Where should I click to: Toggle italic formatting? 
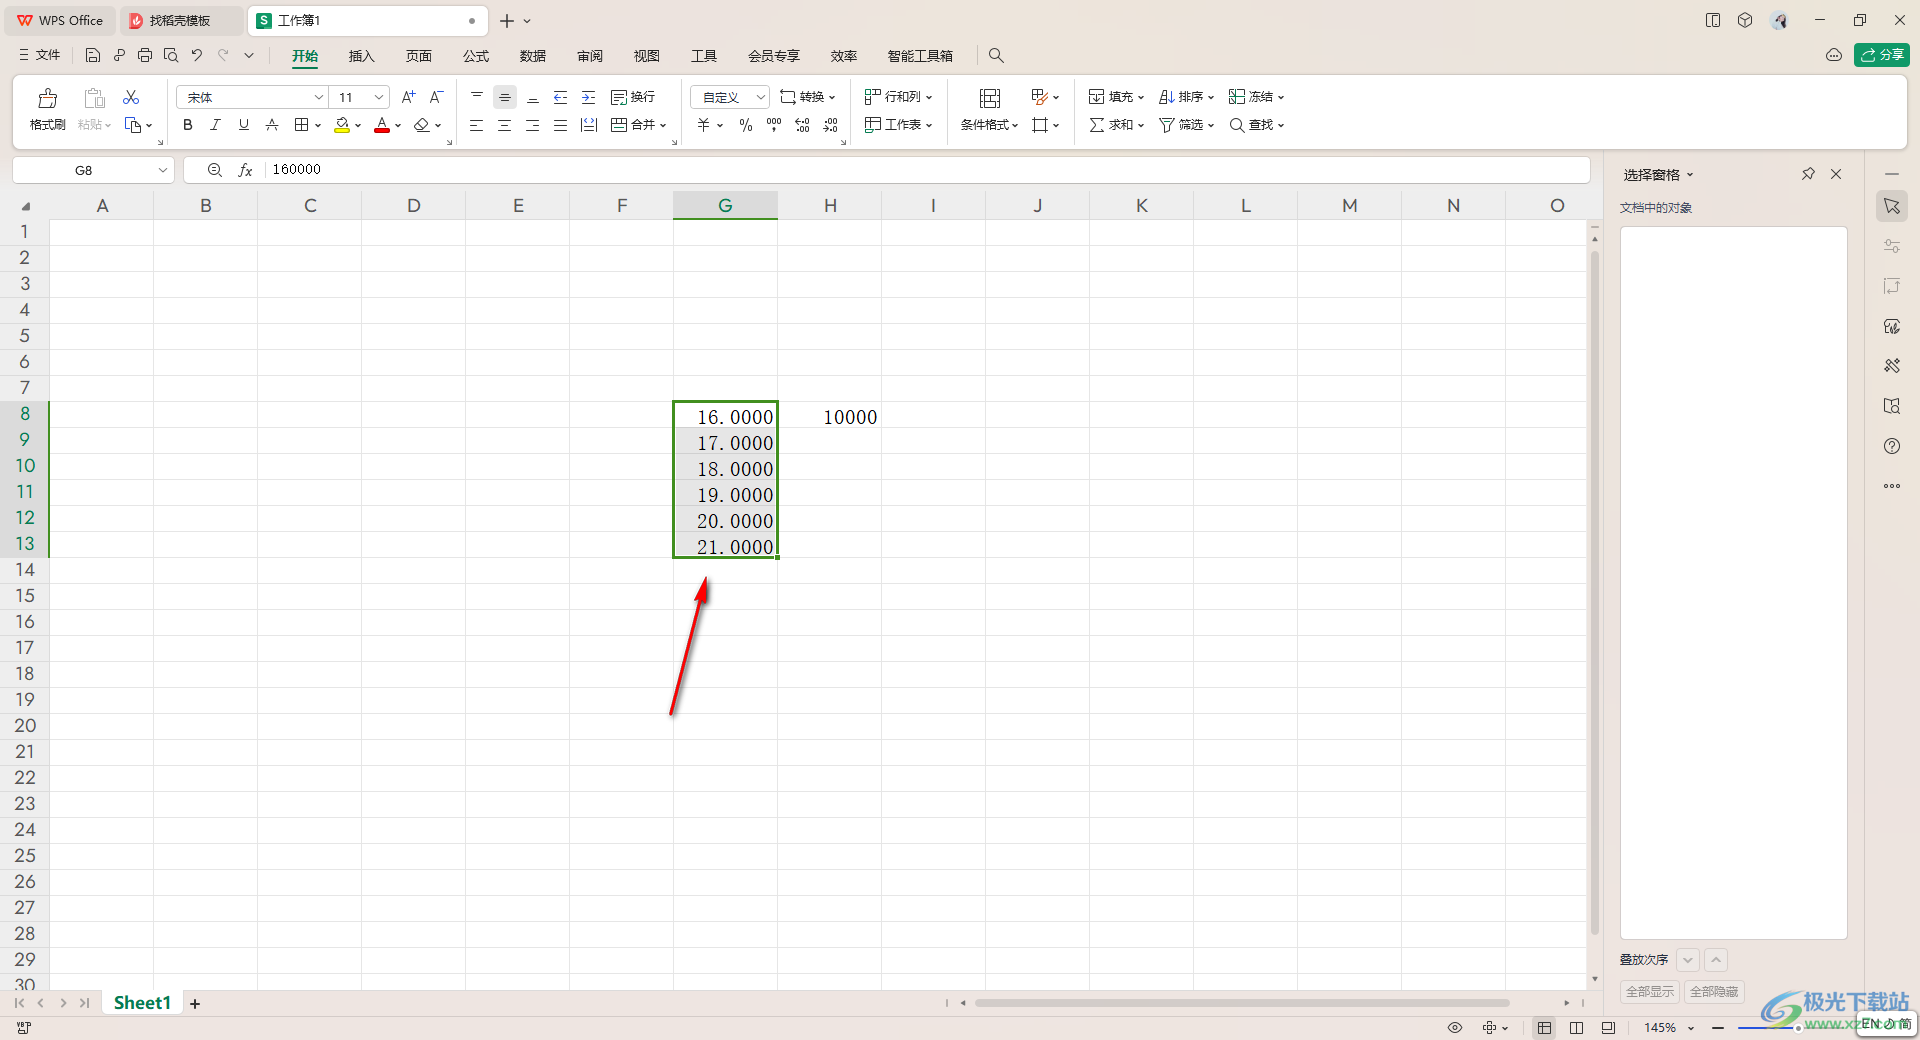[215, 125]
